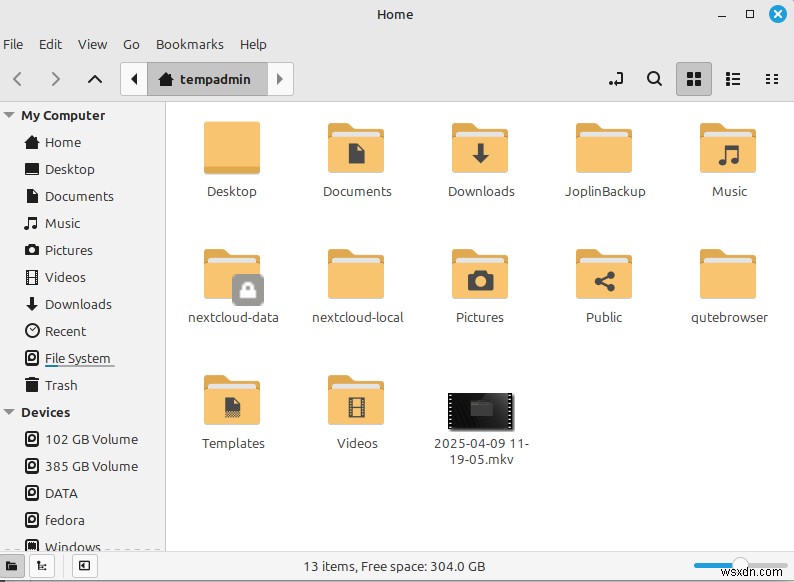Switch to compact view

(772, 79)
